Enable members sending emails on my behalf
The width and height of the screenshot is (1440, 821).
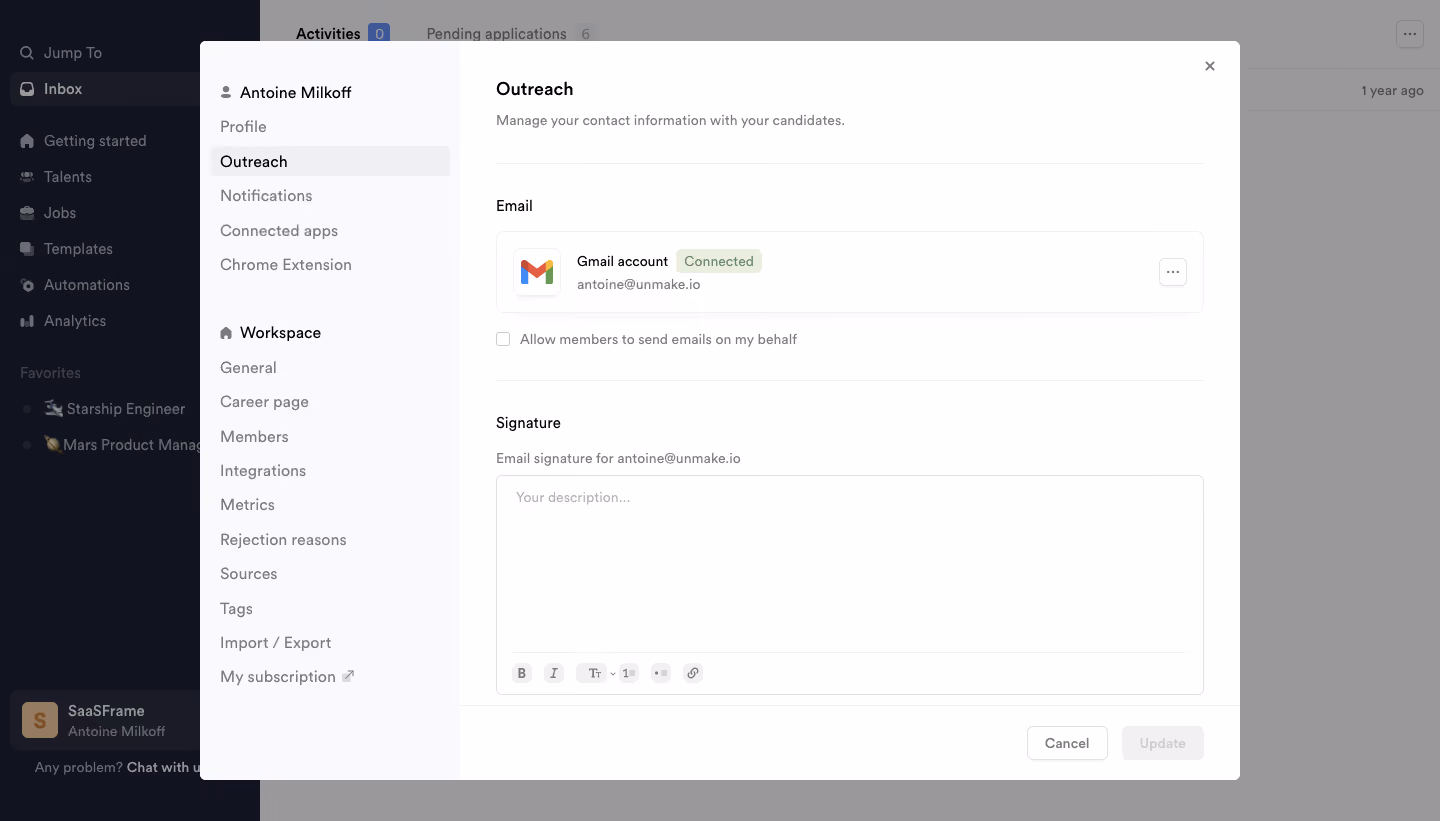pyautogui.click(x=503, y=339)
